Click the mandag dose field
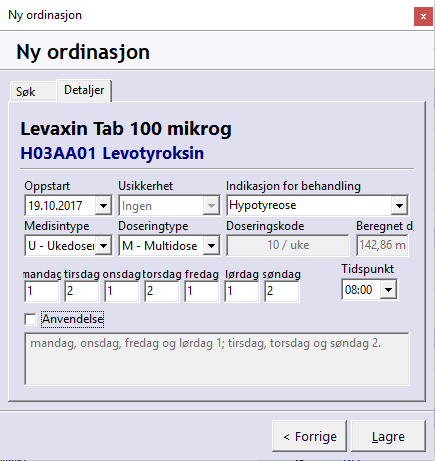The width and height of the screenshot is (435, 461). pos(42,291)
